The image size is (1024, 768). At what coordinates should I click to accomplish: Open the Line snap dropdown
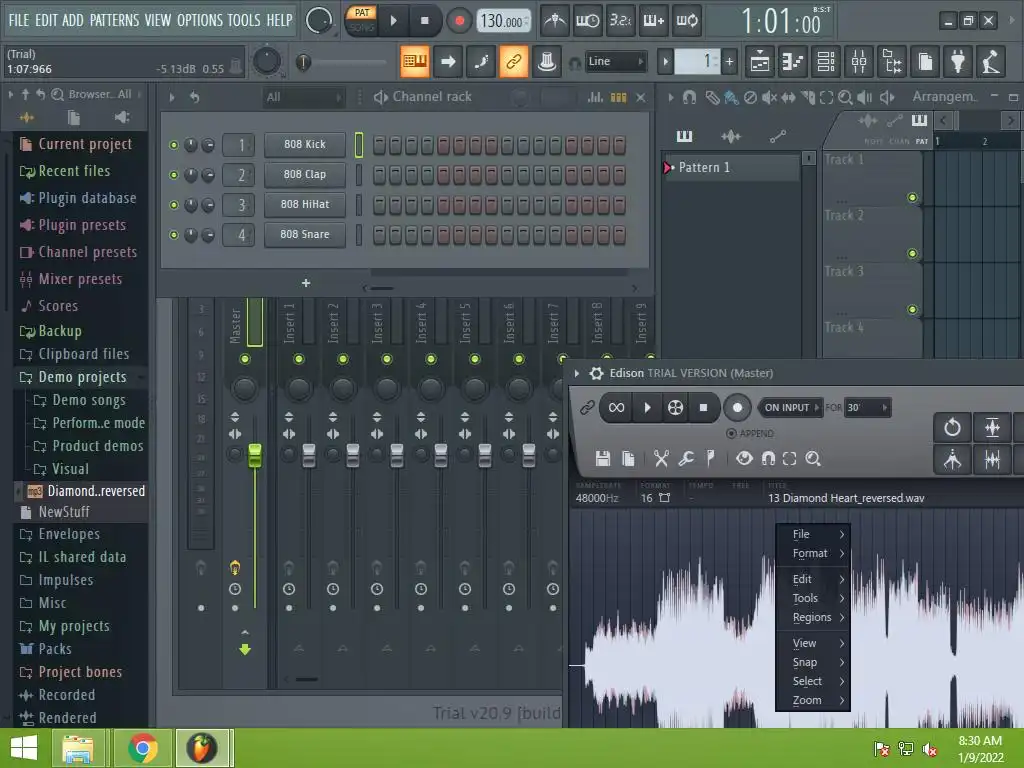pos(615,61)
